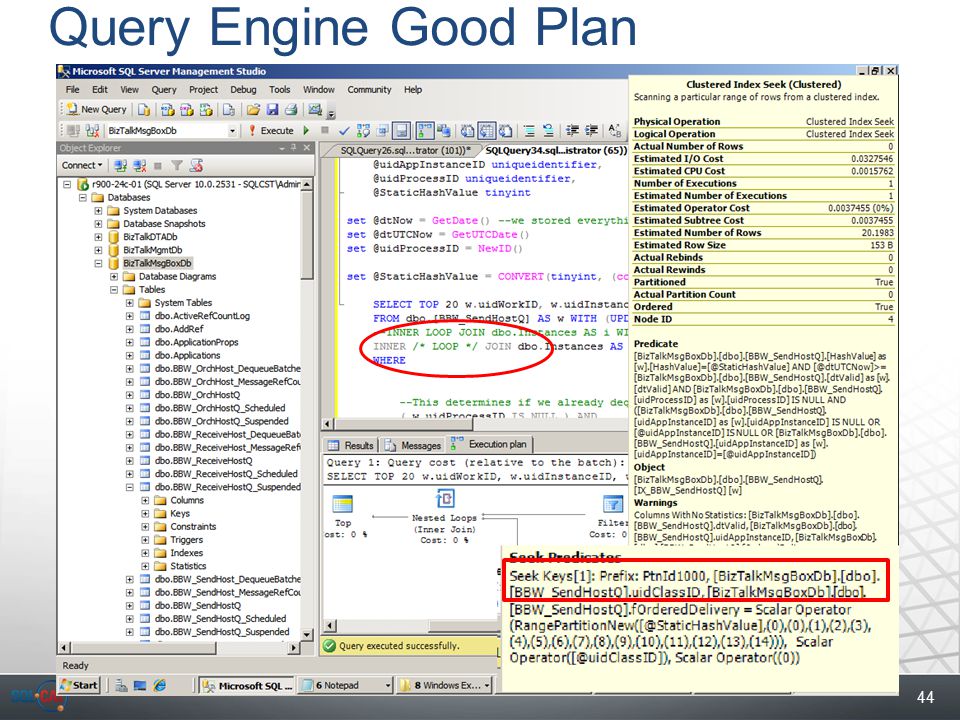This screenshot has width=960, height=720.
Task: Display Estimated Execution Plan icon
Action: pyautogui.click(x=363, y=130)
